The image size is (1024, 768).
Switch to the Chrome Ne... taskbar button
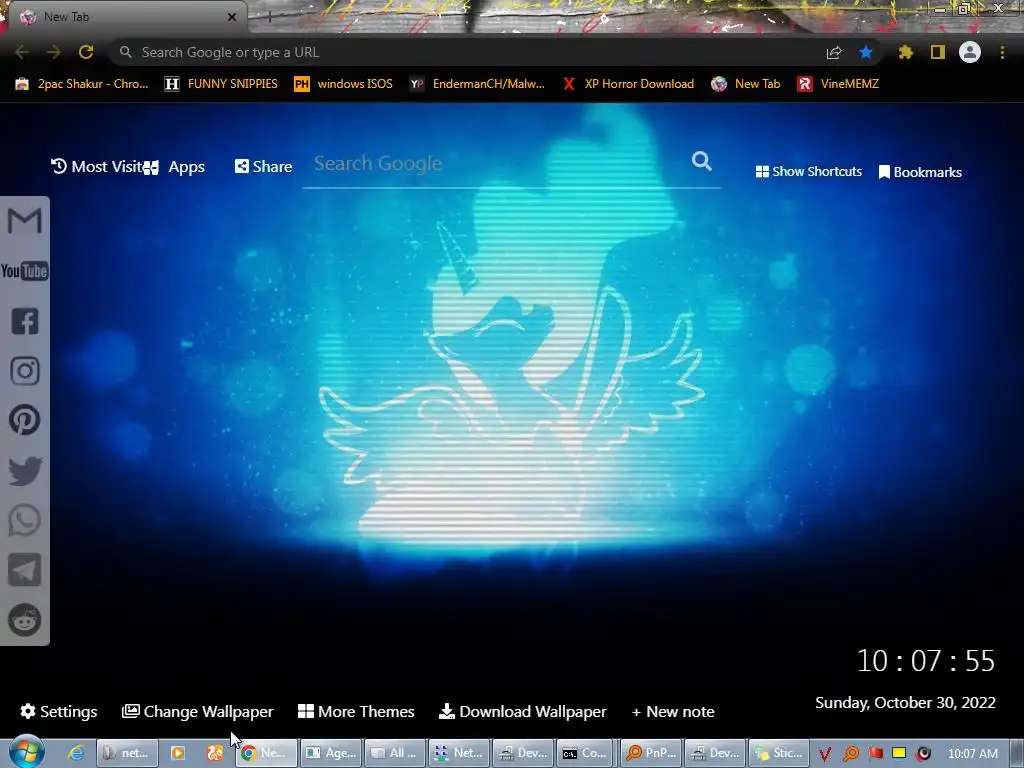[x=266, y=753]
